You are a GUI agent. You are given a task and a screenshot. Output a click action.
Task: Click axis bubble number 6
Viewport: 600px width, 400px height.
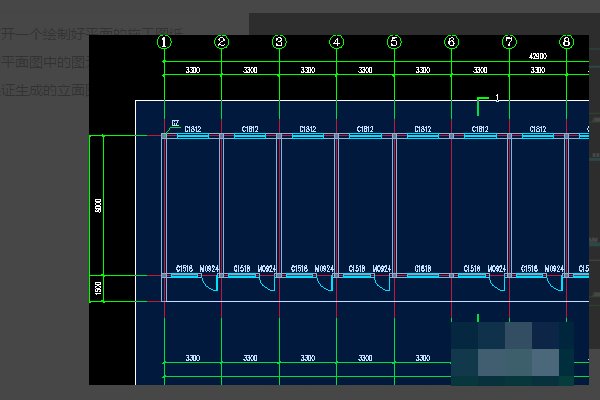click(x=451, y=42)
